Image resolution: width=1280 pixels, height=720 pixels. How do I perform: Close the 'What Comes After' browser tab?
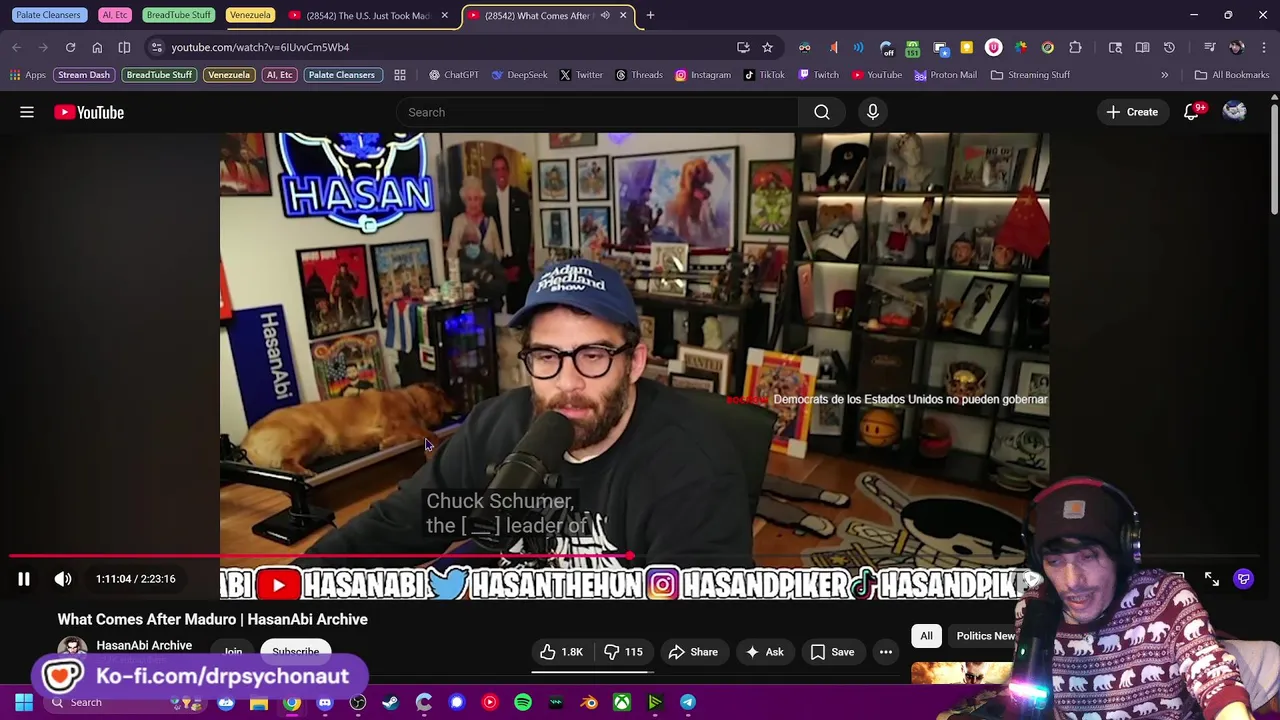(x=623, y=15)
